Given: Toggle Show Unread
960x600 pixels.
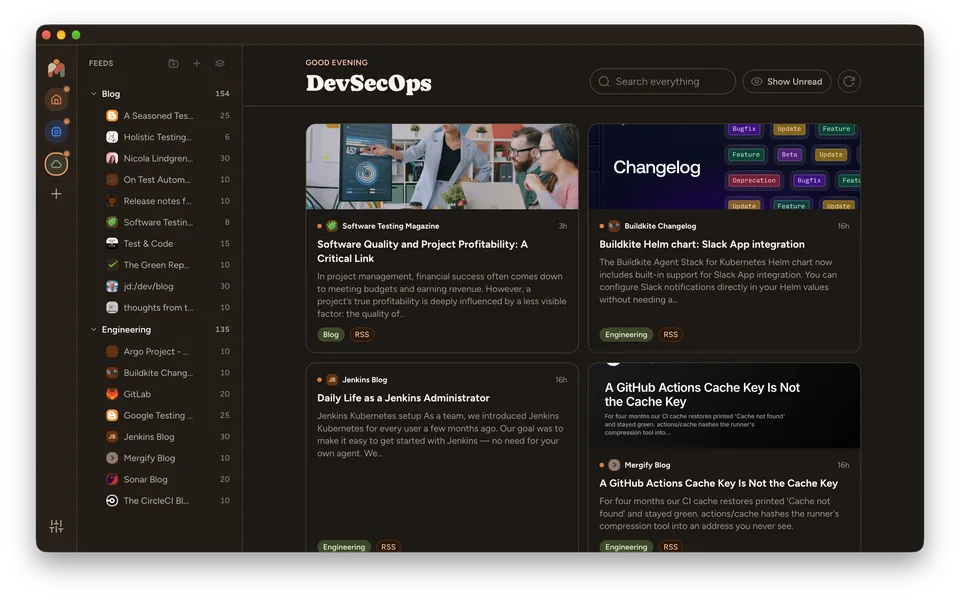Looking at the screenshot, I should [787, 81].
